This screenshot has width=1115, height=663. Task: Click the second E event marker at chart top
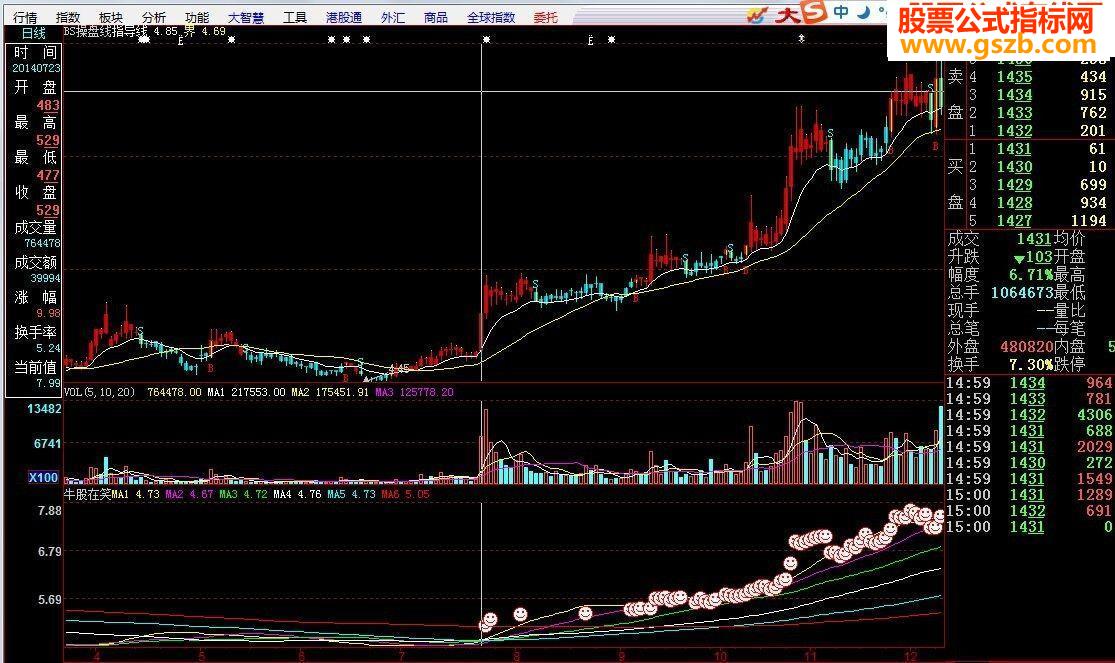pos(590,41)
